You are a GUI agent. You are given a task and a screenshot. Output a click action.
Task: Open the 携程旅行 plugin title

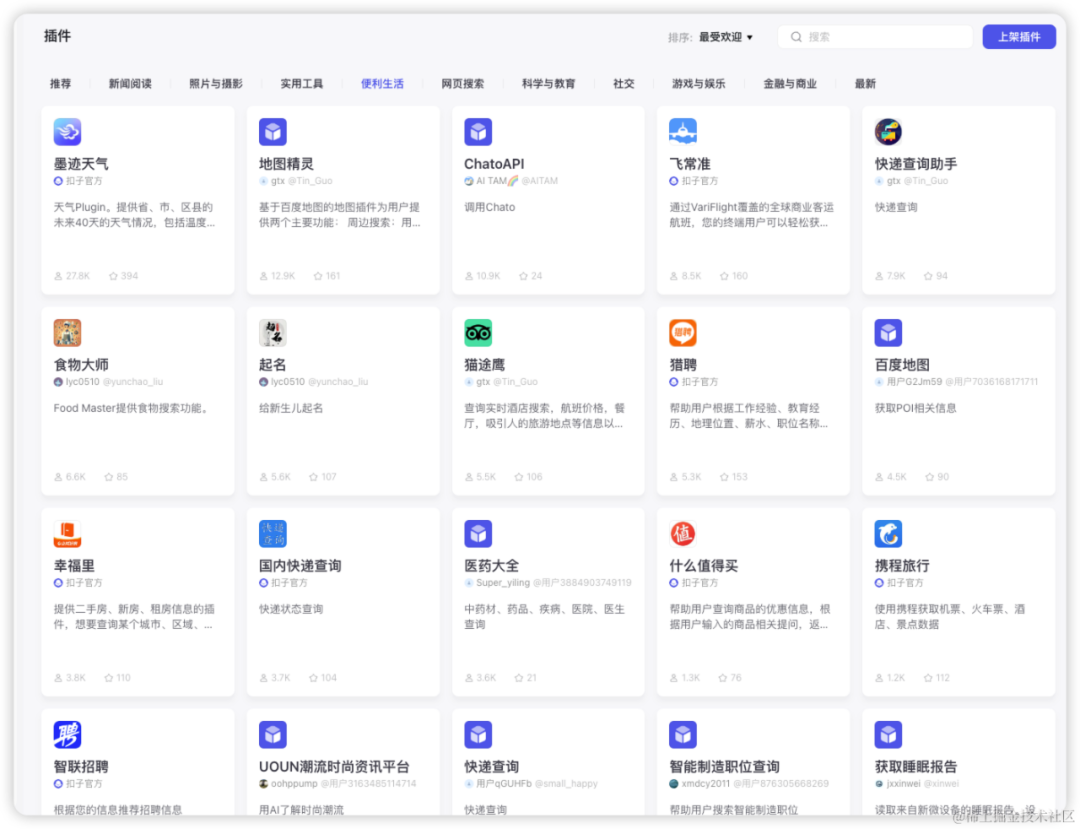(x=902, y=566)
